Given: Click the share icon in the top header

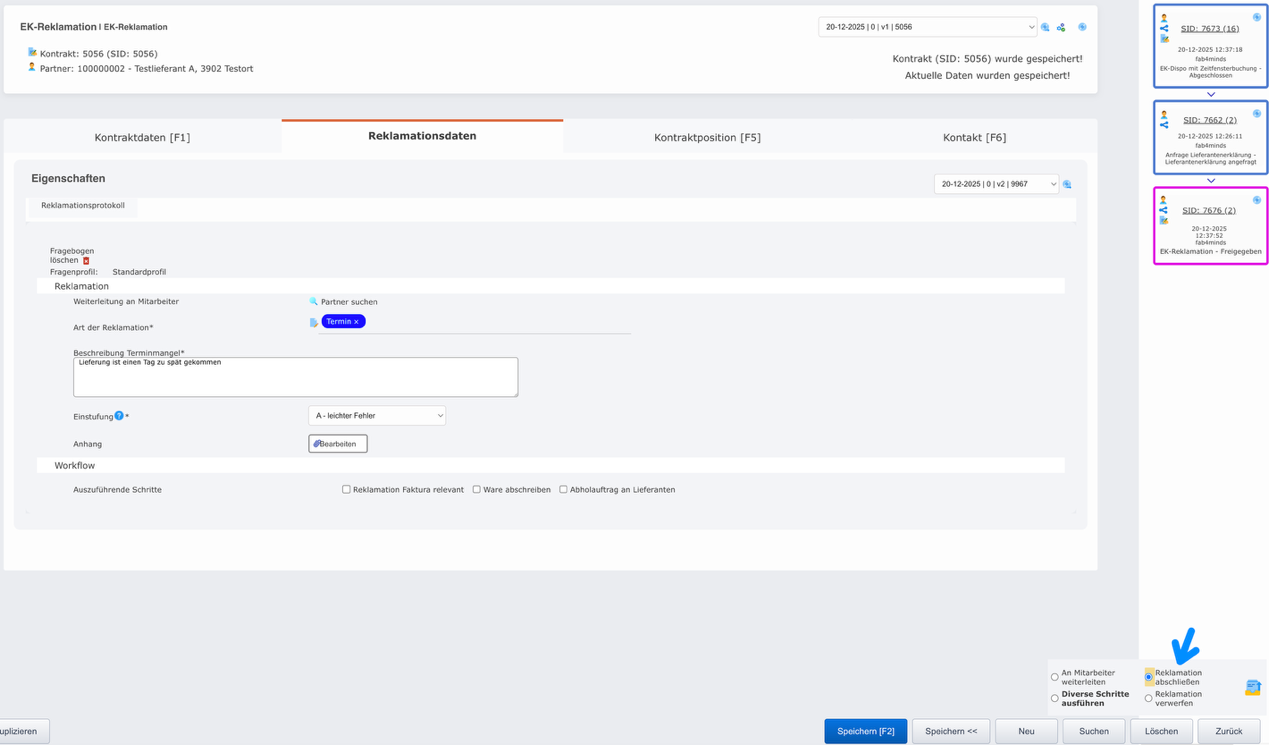Looking at the screenshot, I should pos(1061,27).
